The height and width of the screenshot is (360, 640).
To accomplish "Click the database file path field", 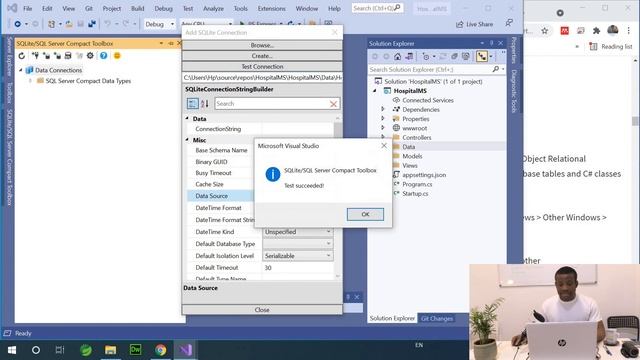I will pos(262,78).
